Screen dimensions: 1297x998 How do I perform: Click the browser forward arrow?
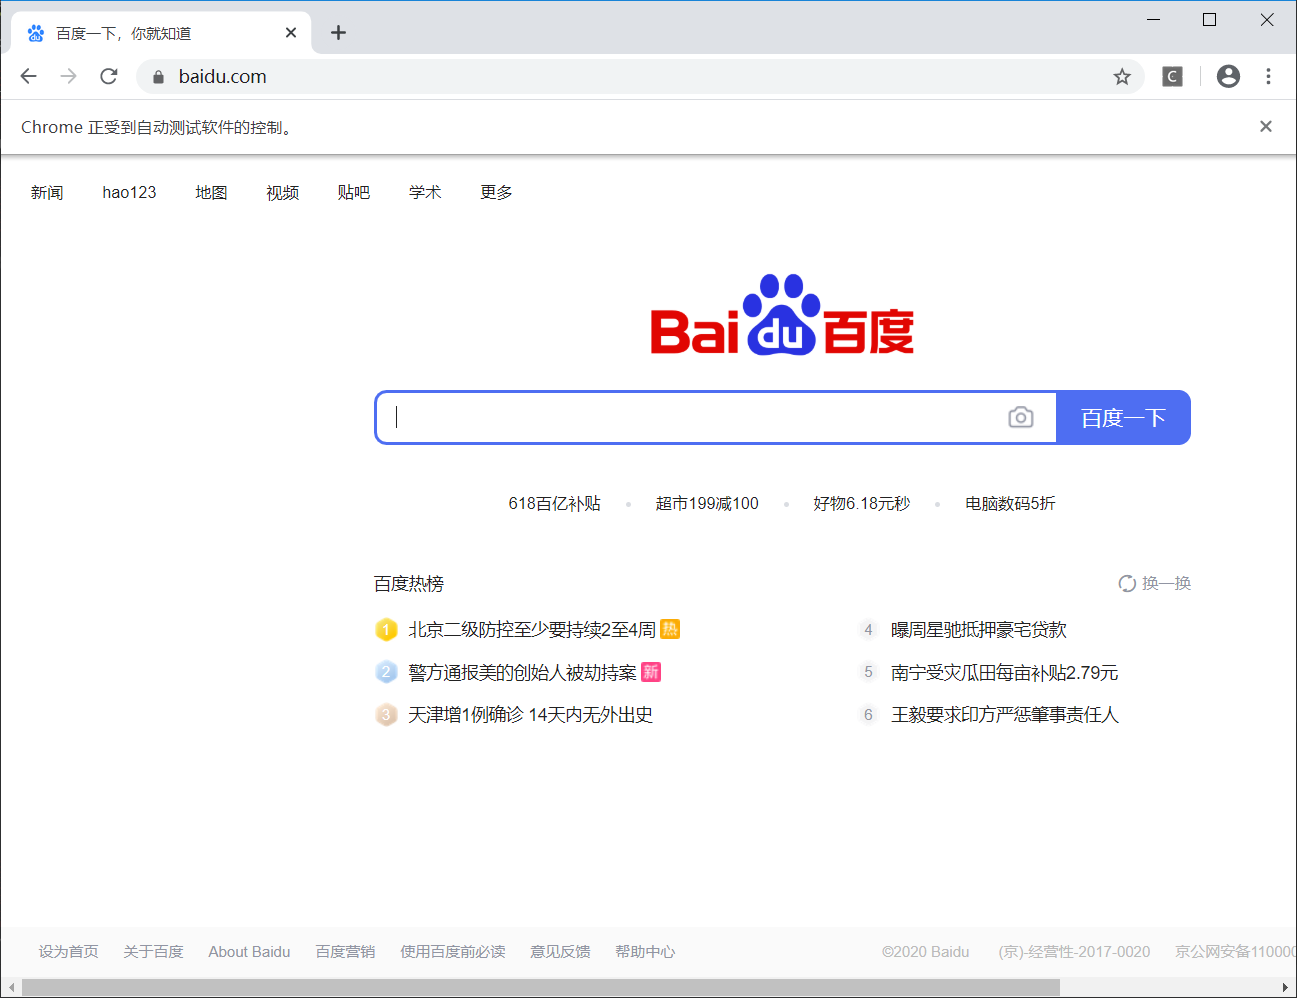coord(68,76)
